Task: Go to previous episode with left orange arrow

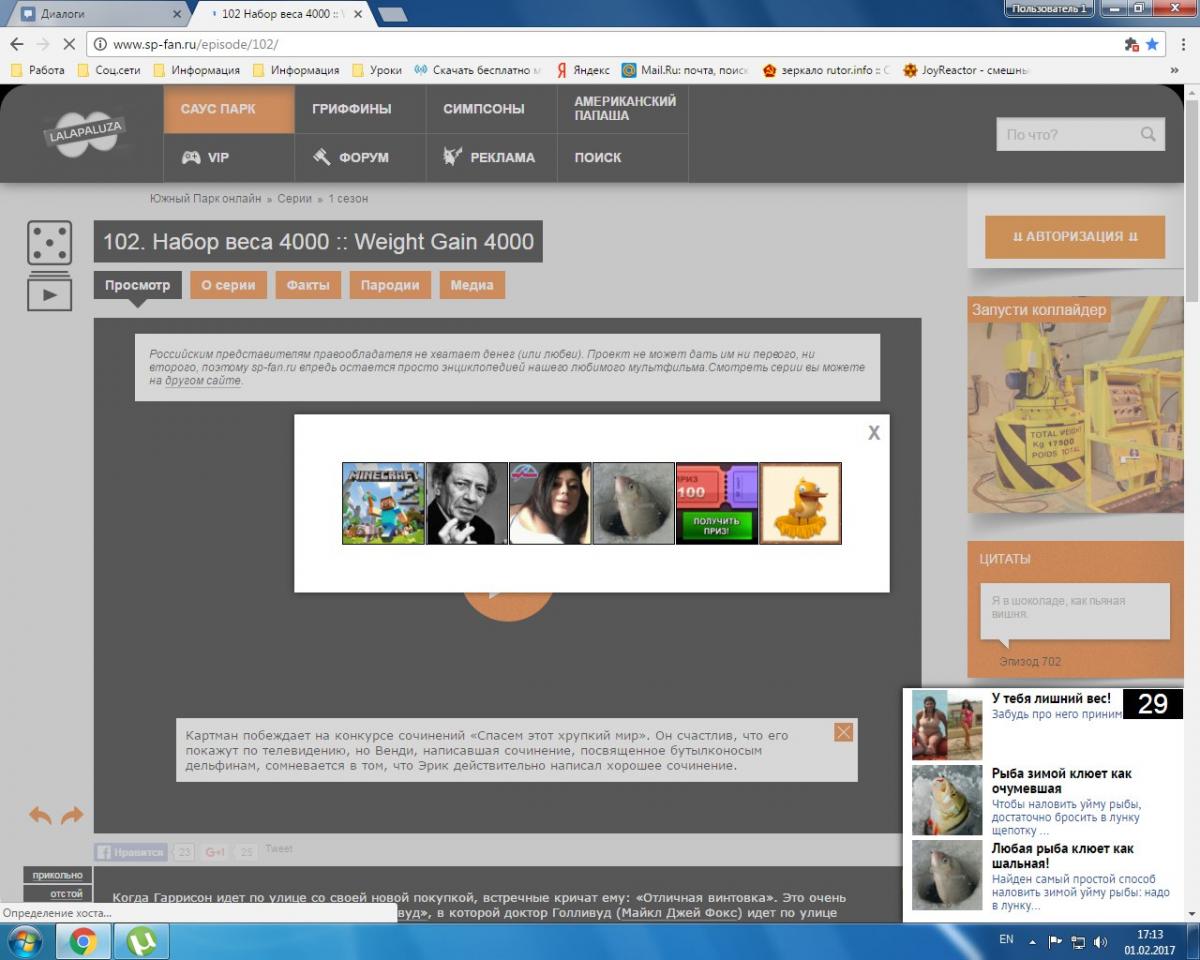Action: [x=40, y=816]
